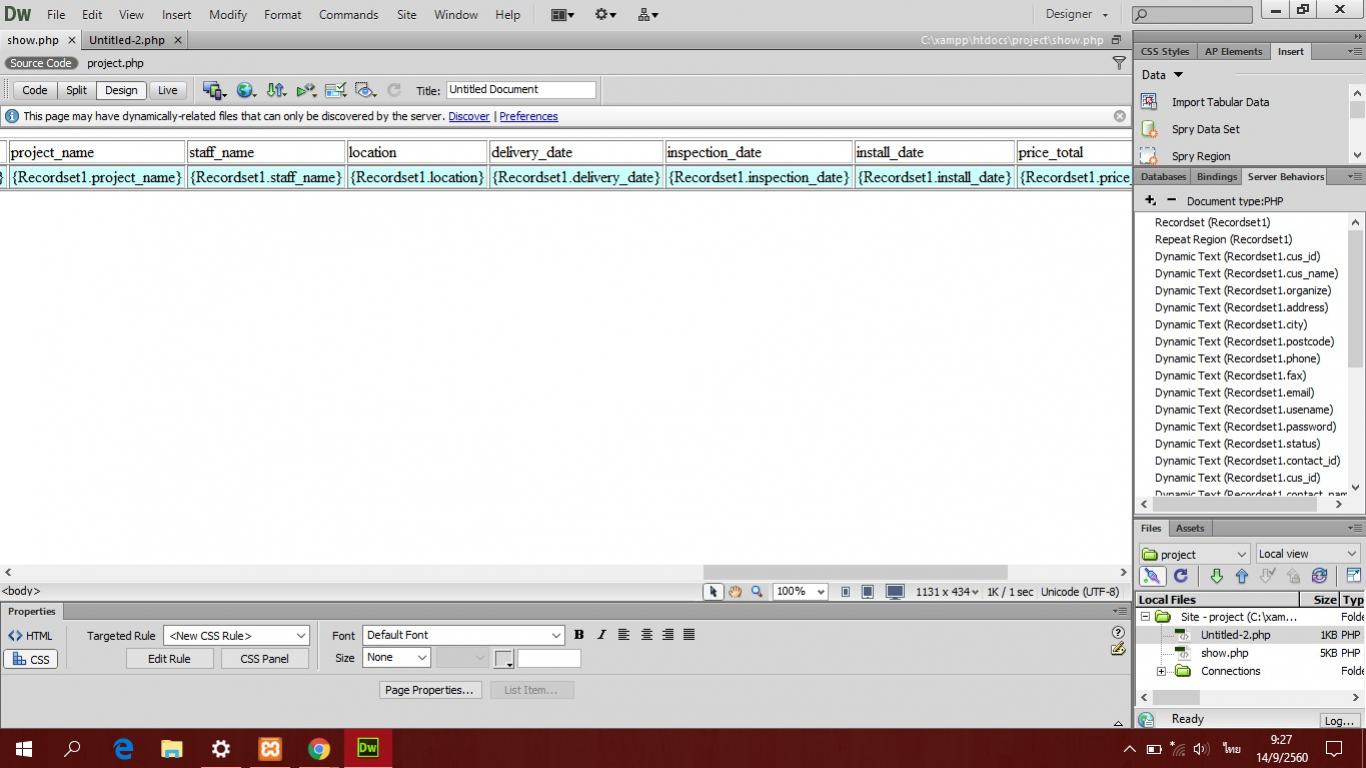Open Preview in Browser globe icon
This screenshot has width=1366, height=768.
pyautogui.click(x=245, y=90)
